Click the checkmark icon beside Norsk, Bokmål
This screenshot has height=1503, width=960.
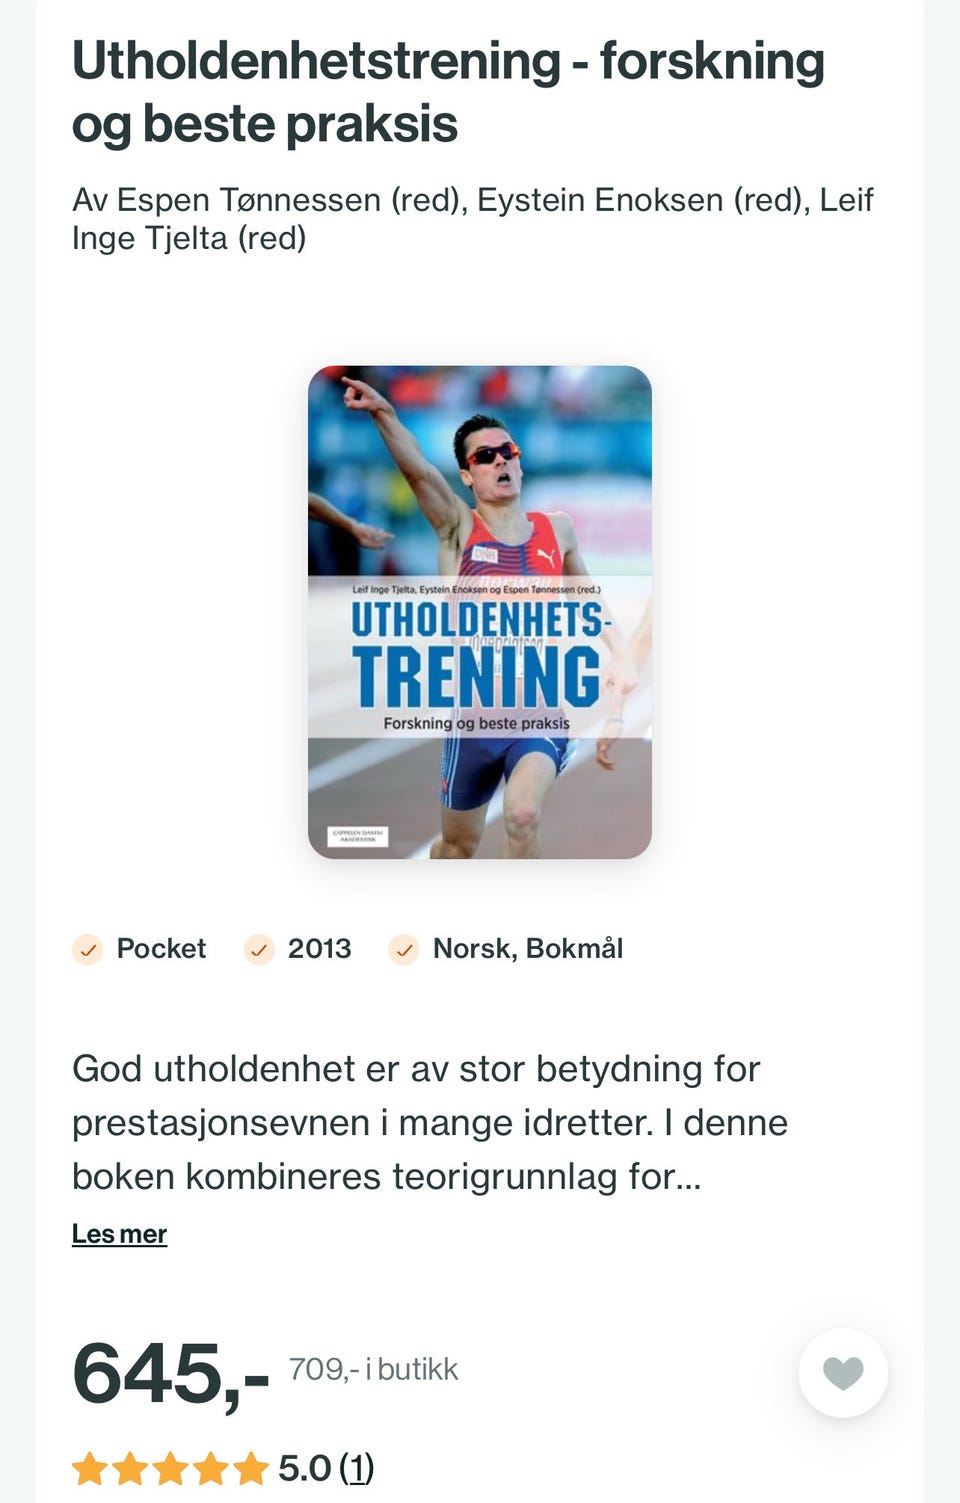tap(404, 949)
